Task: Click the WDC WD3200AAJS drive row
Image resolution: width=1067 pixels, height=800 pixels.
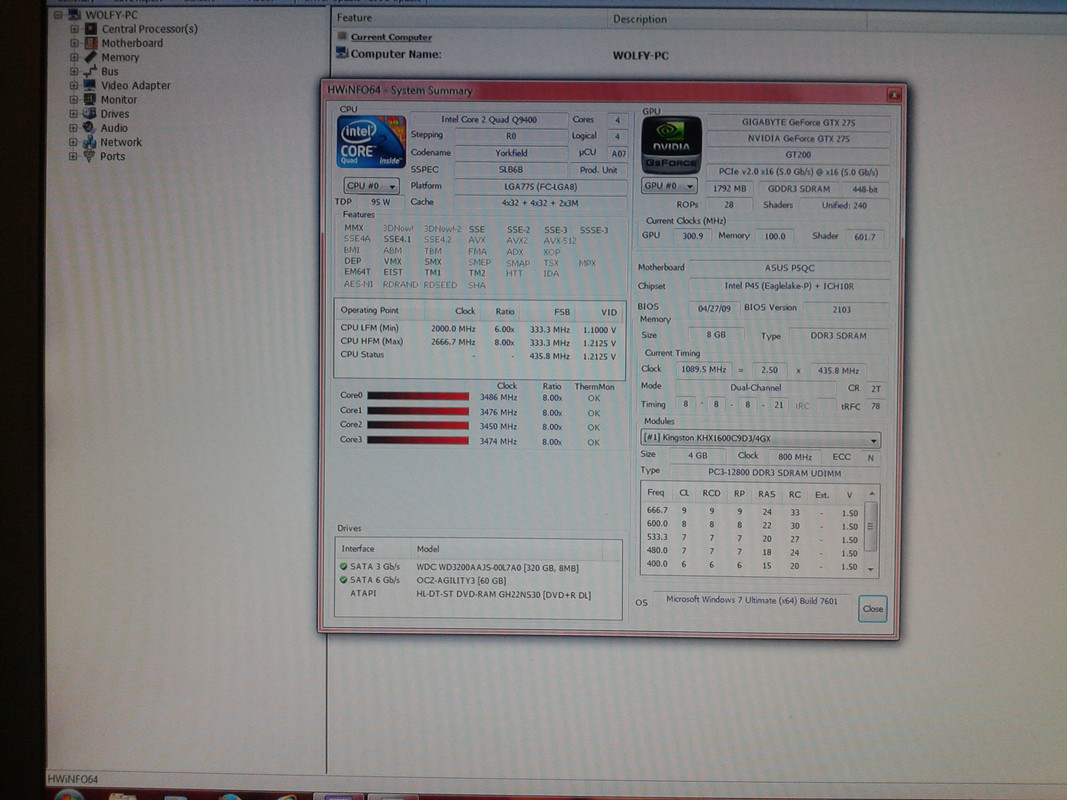Action: click(478, 567)
